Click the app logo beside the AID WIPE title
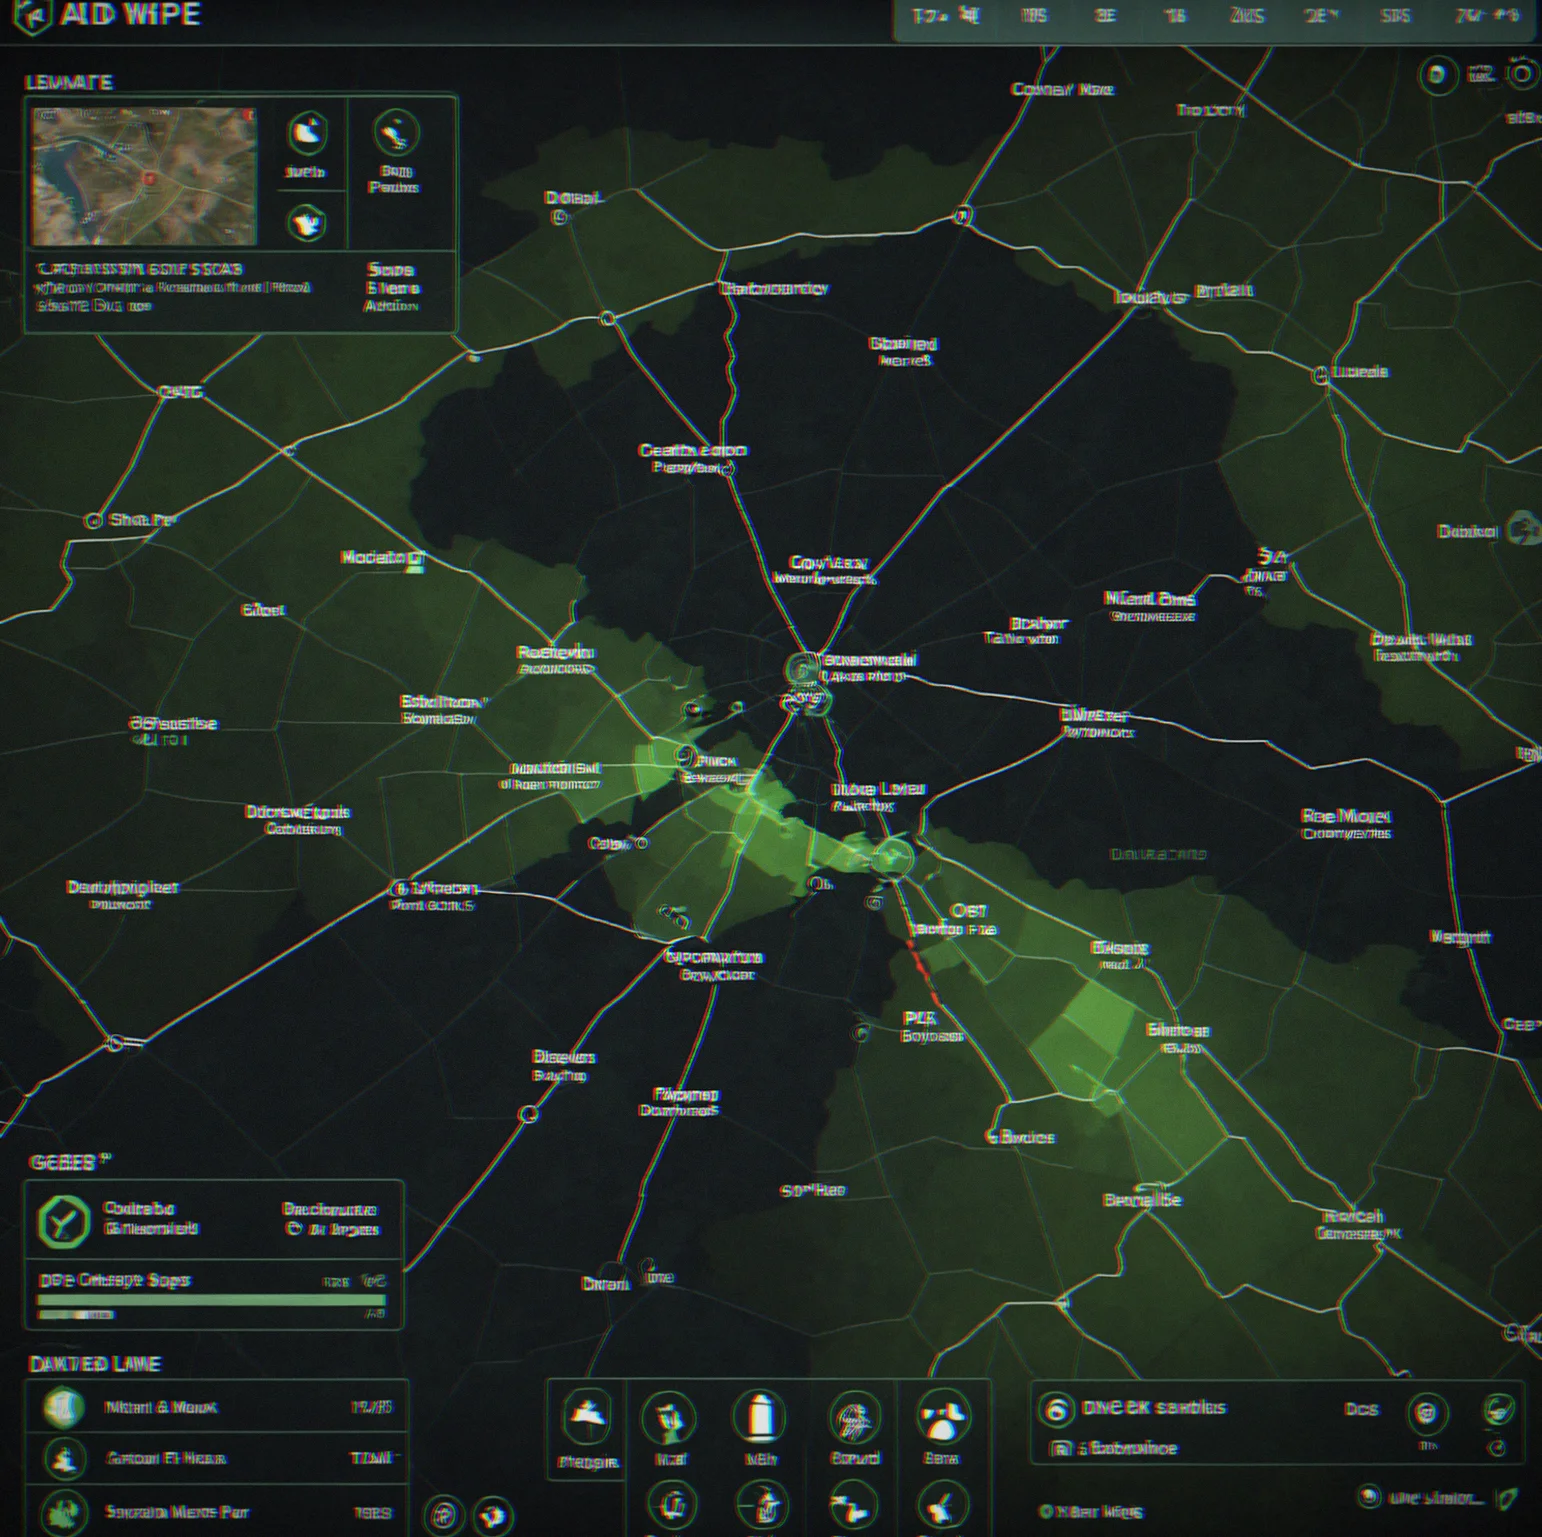The image size is (1542, 1537). (x=32, y=16)
